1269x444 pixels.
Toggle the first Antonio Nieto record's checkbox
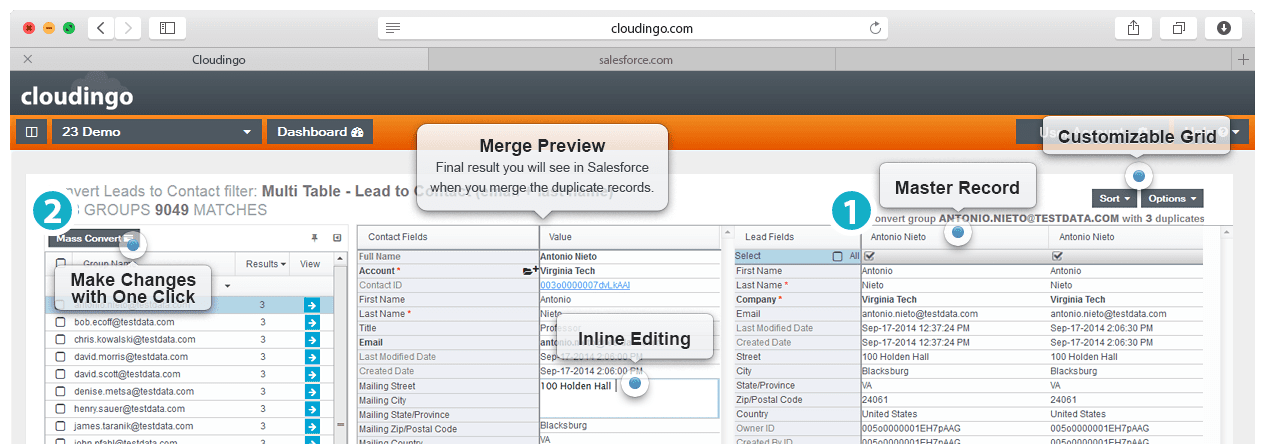(x=869, y=257)
